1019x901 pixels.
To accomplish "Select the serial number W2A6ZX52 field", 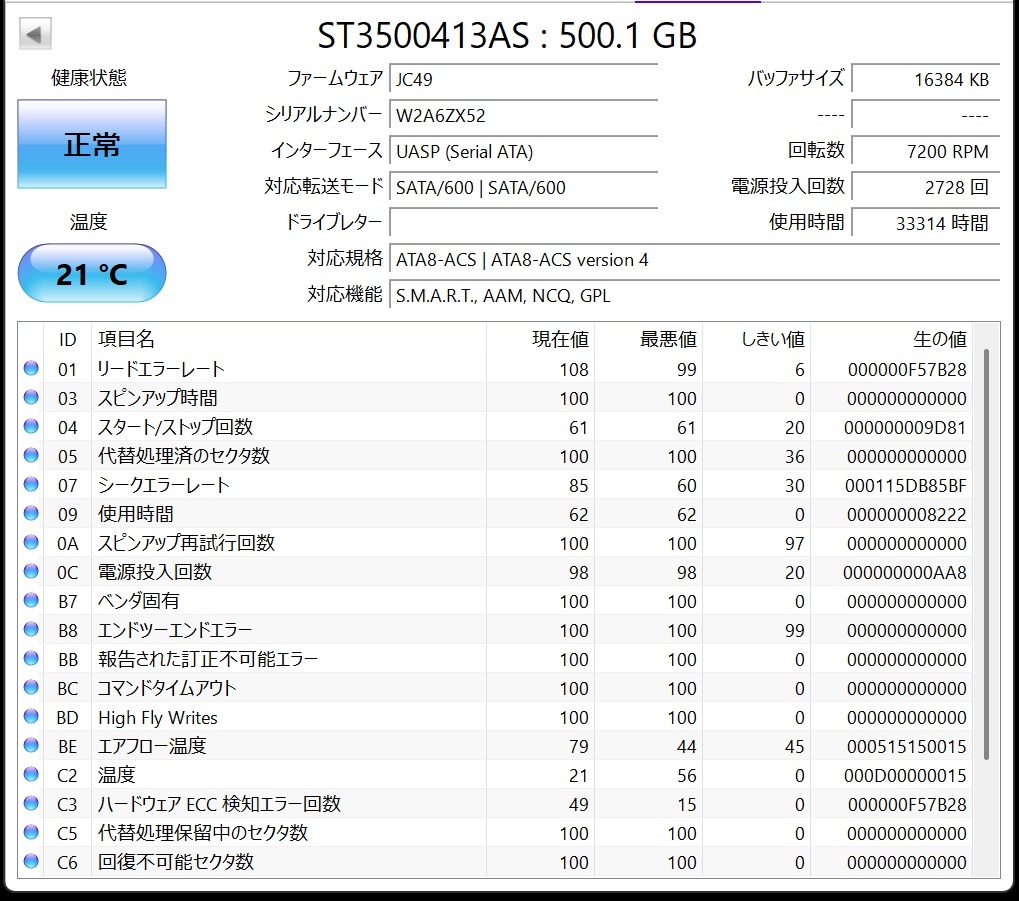I will tap(523, 115).
